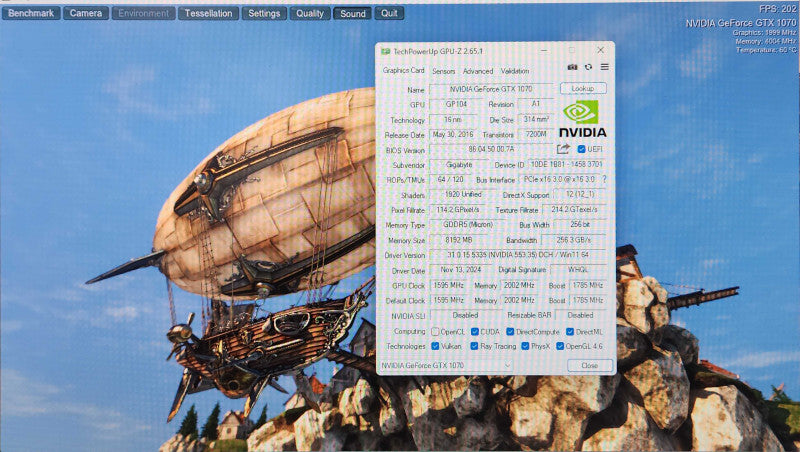Screen dimensions: 800x452
Task: Click the Name field NVIDIA GeForce GTX 1070
Action: coord(491,89)
